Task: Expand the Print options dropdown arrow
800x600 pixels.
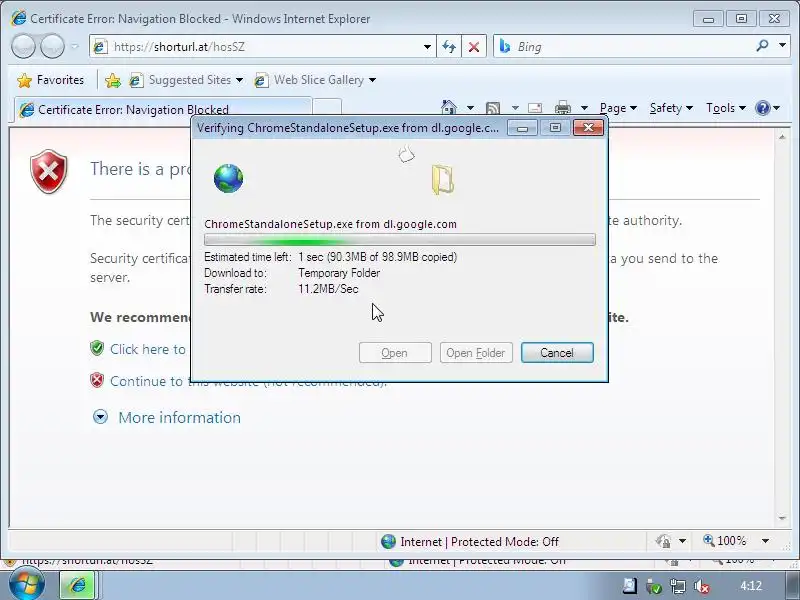Action: pyautogui.click(x=585, y=108)
